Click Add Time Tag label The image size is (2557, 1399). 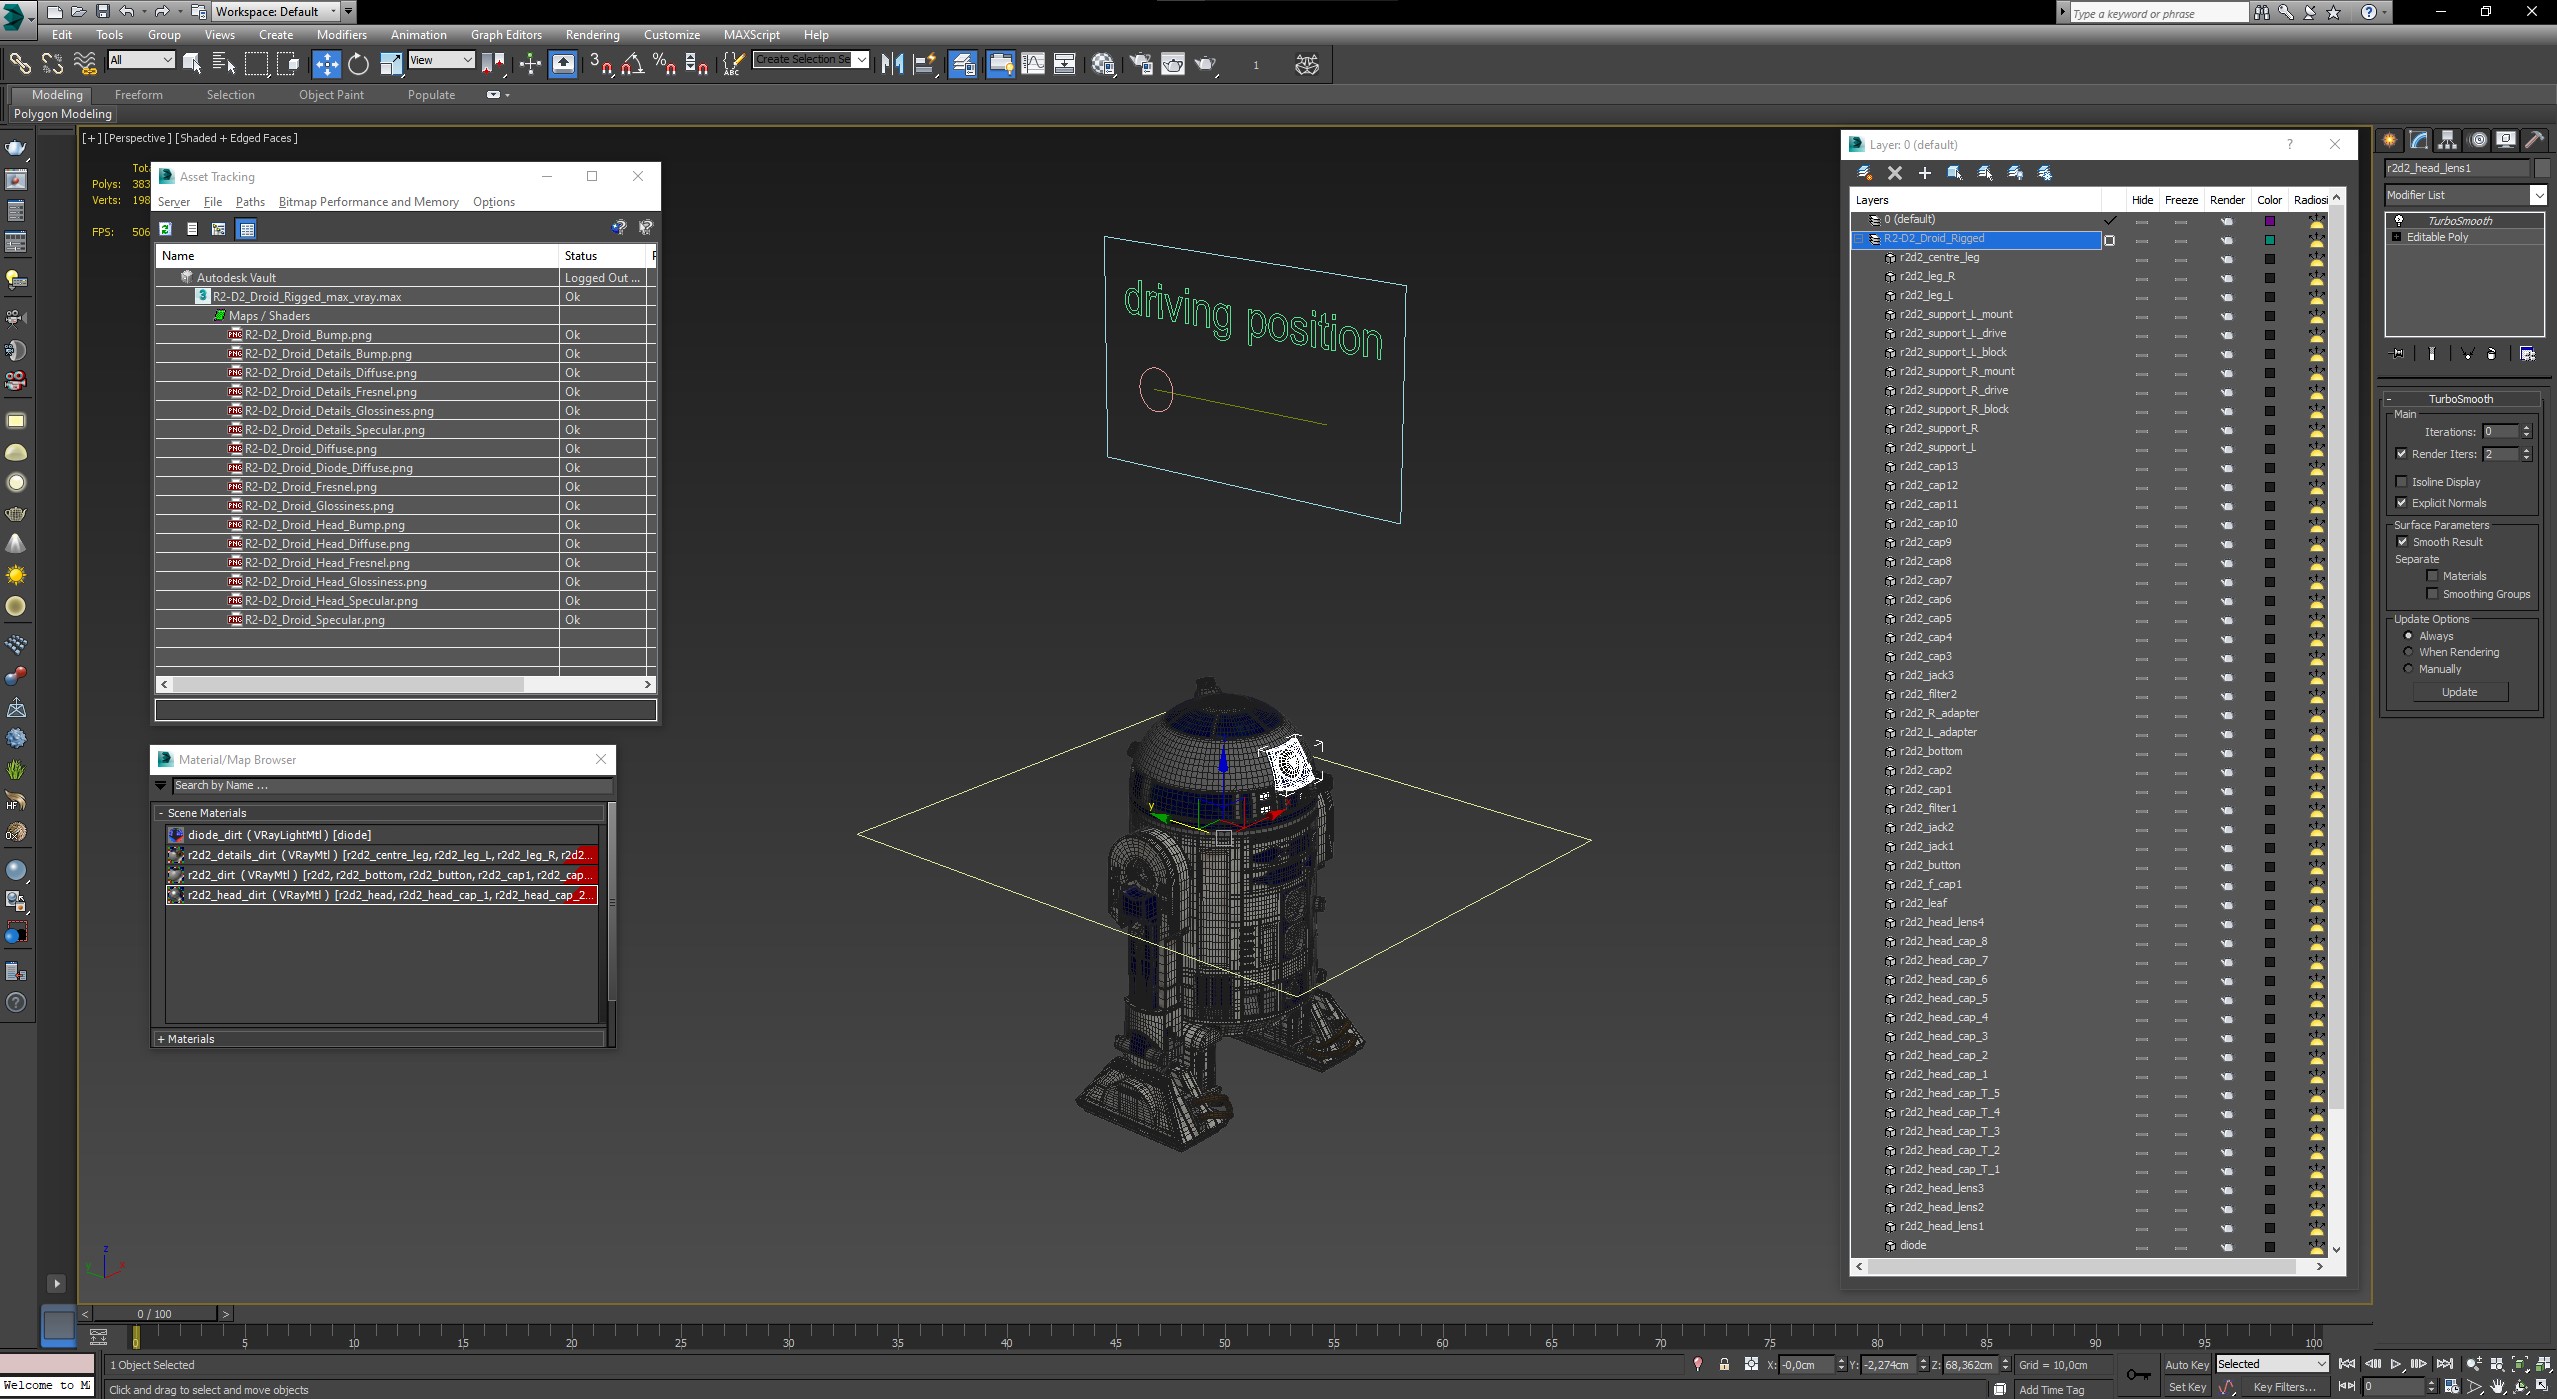click(2052, 1389)
